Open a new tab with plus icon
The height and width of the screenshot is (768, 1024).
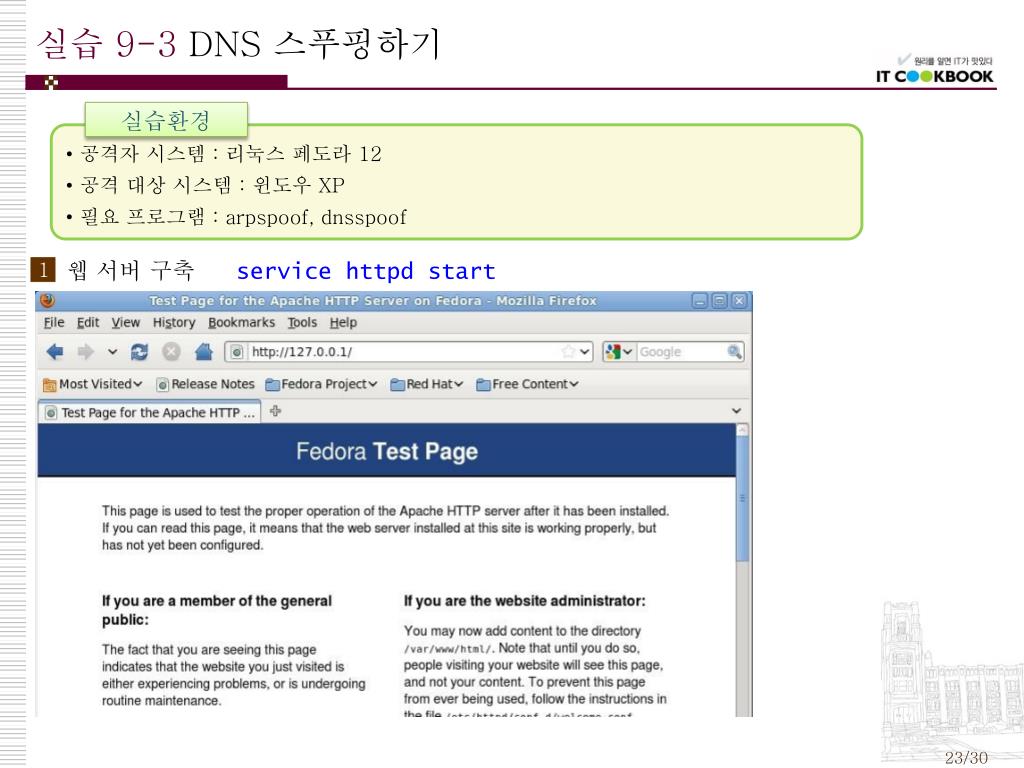coord(276,411)
